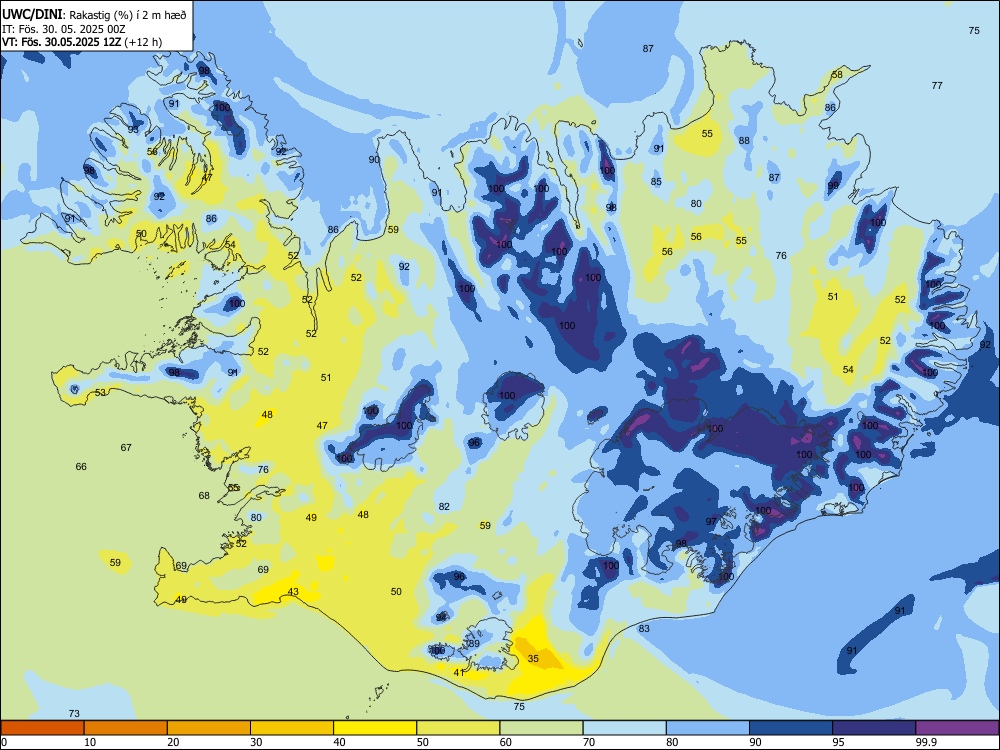Click the '85' humidity value on the map

click(656, 181)
